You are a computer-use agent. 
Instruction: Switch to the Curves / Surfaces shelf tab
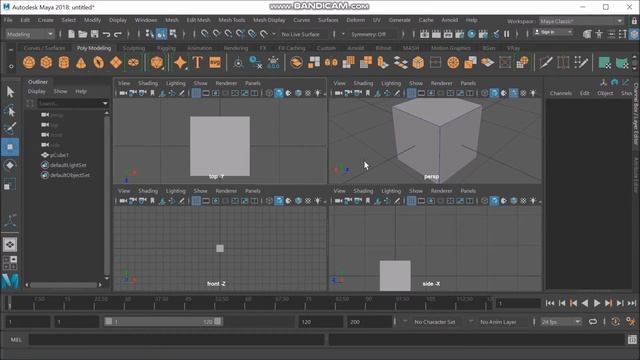(44, 48)
